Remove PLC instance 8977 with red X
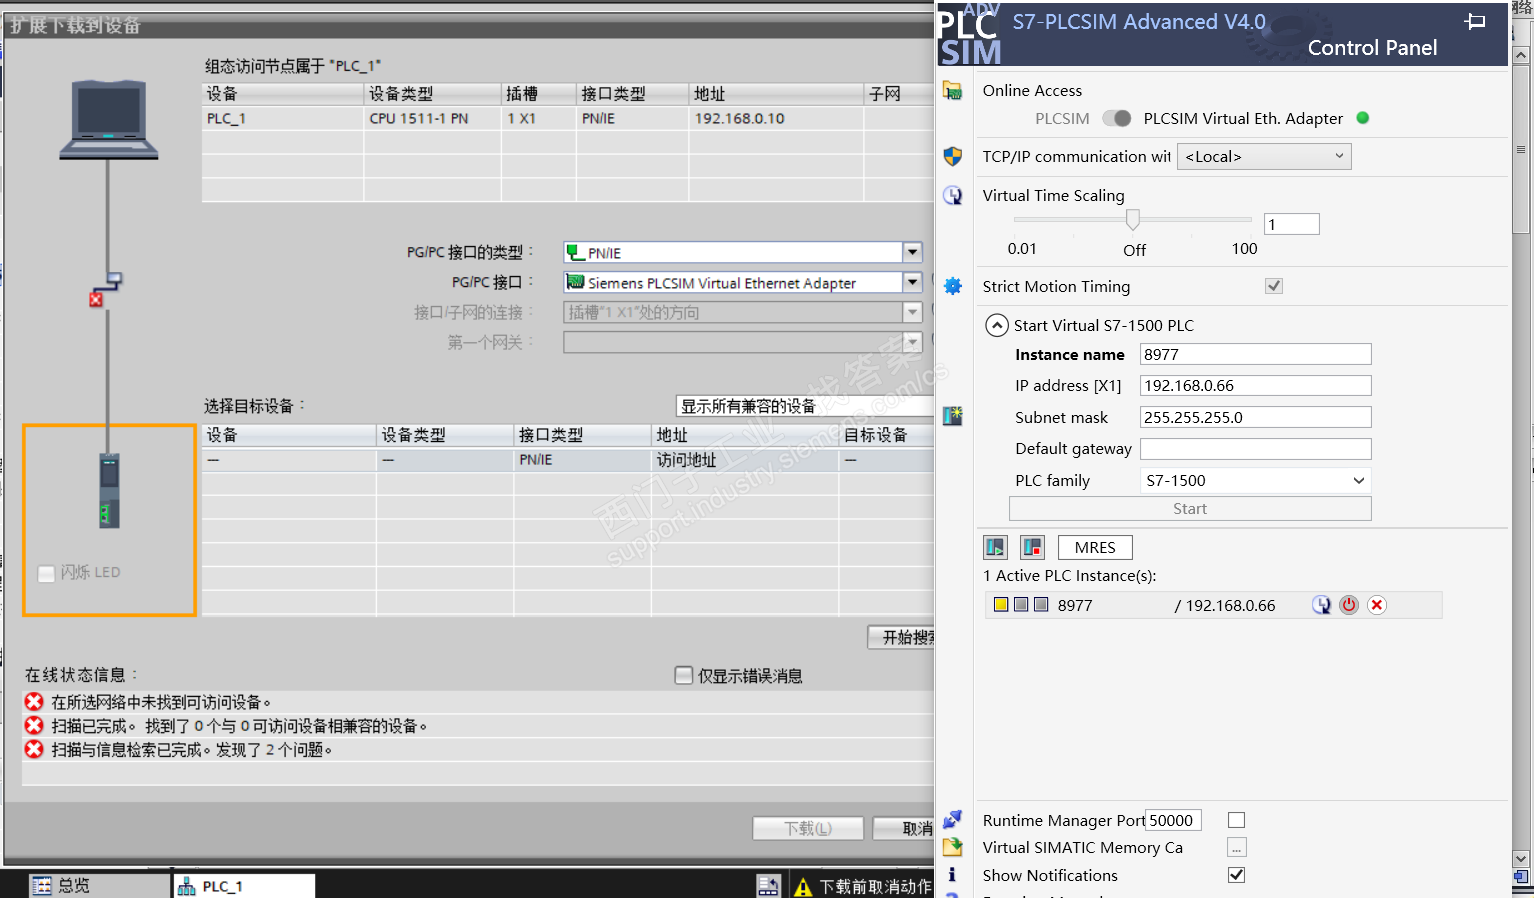Screen dimensions: 1534x898 click(1377, 605)
